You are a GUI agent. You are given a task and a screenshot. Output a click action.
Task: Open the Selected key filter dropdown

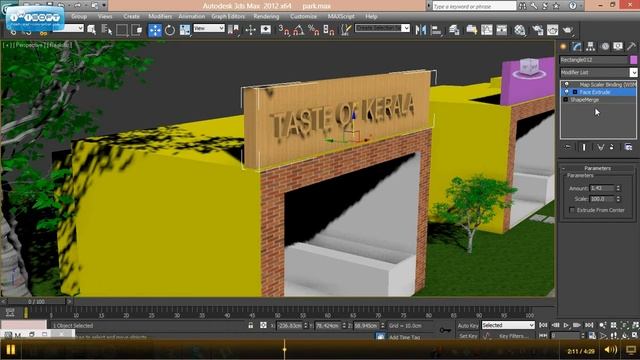pos(508,325)
